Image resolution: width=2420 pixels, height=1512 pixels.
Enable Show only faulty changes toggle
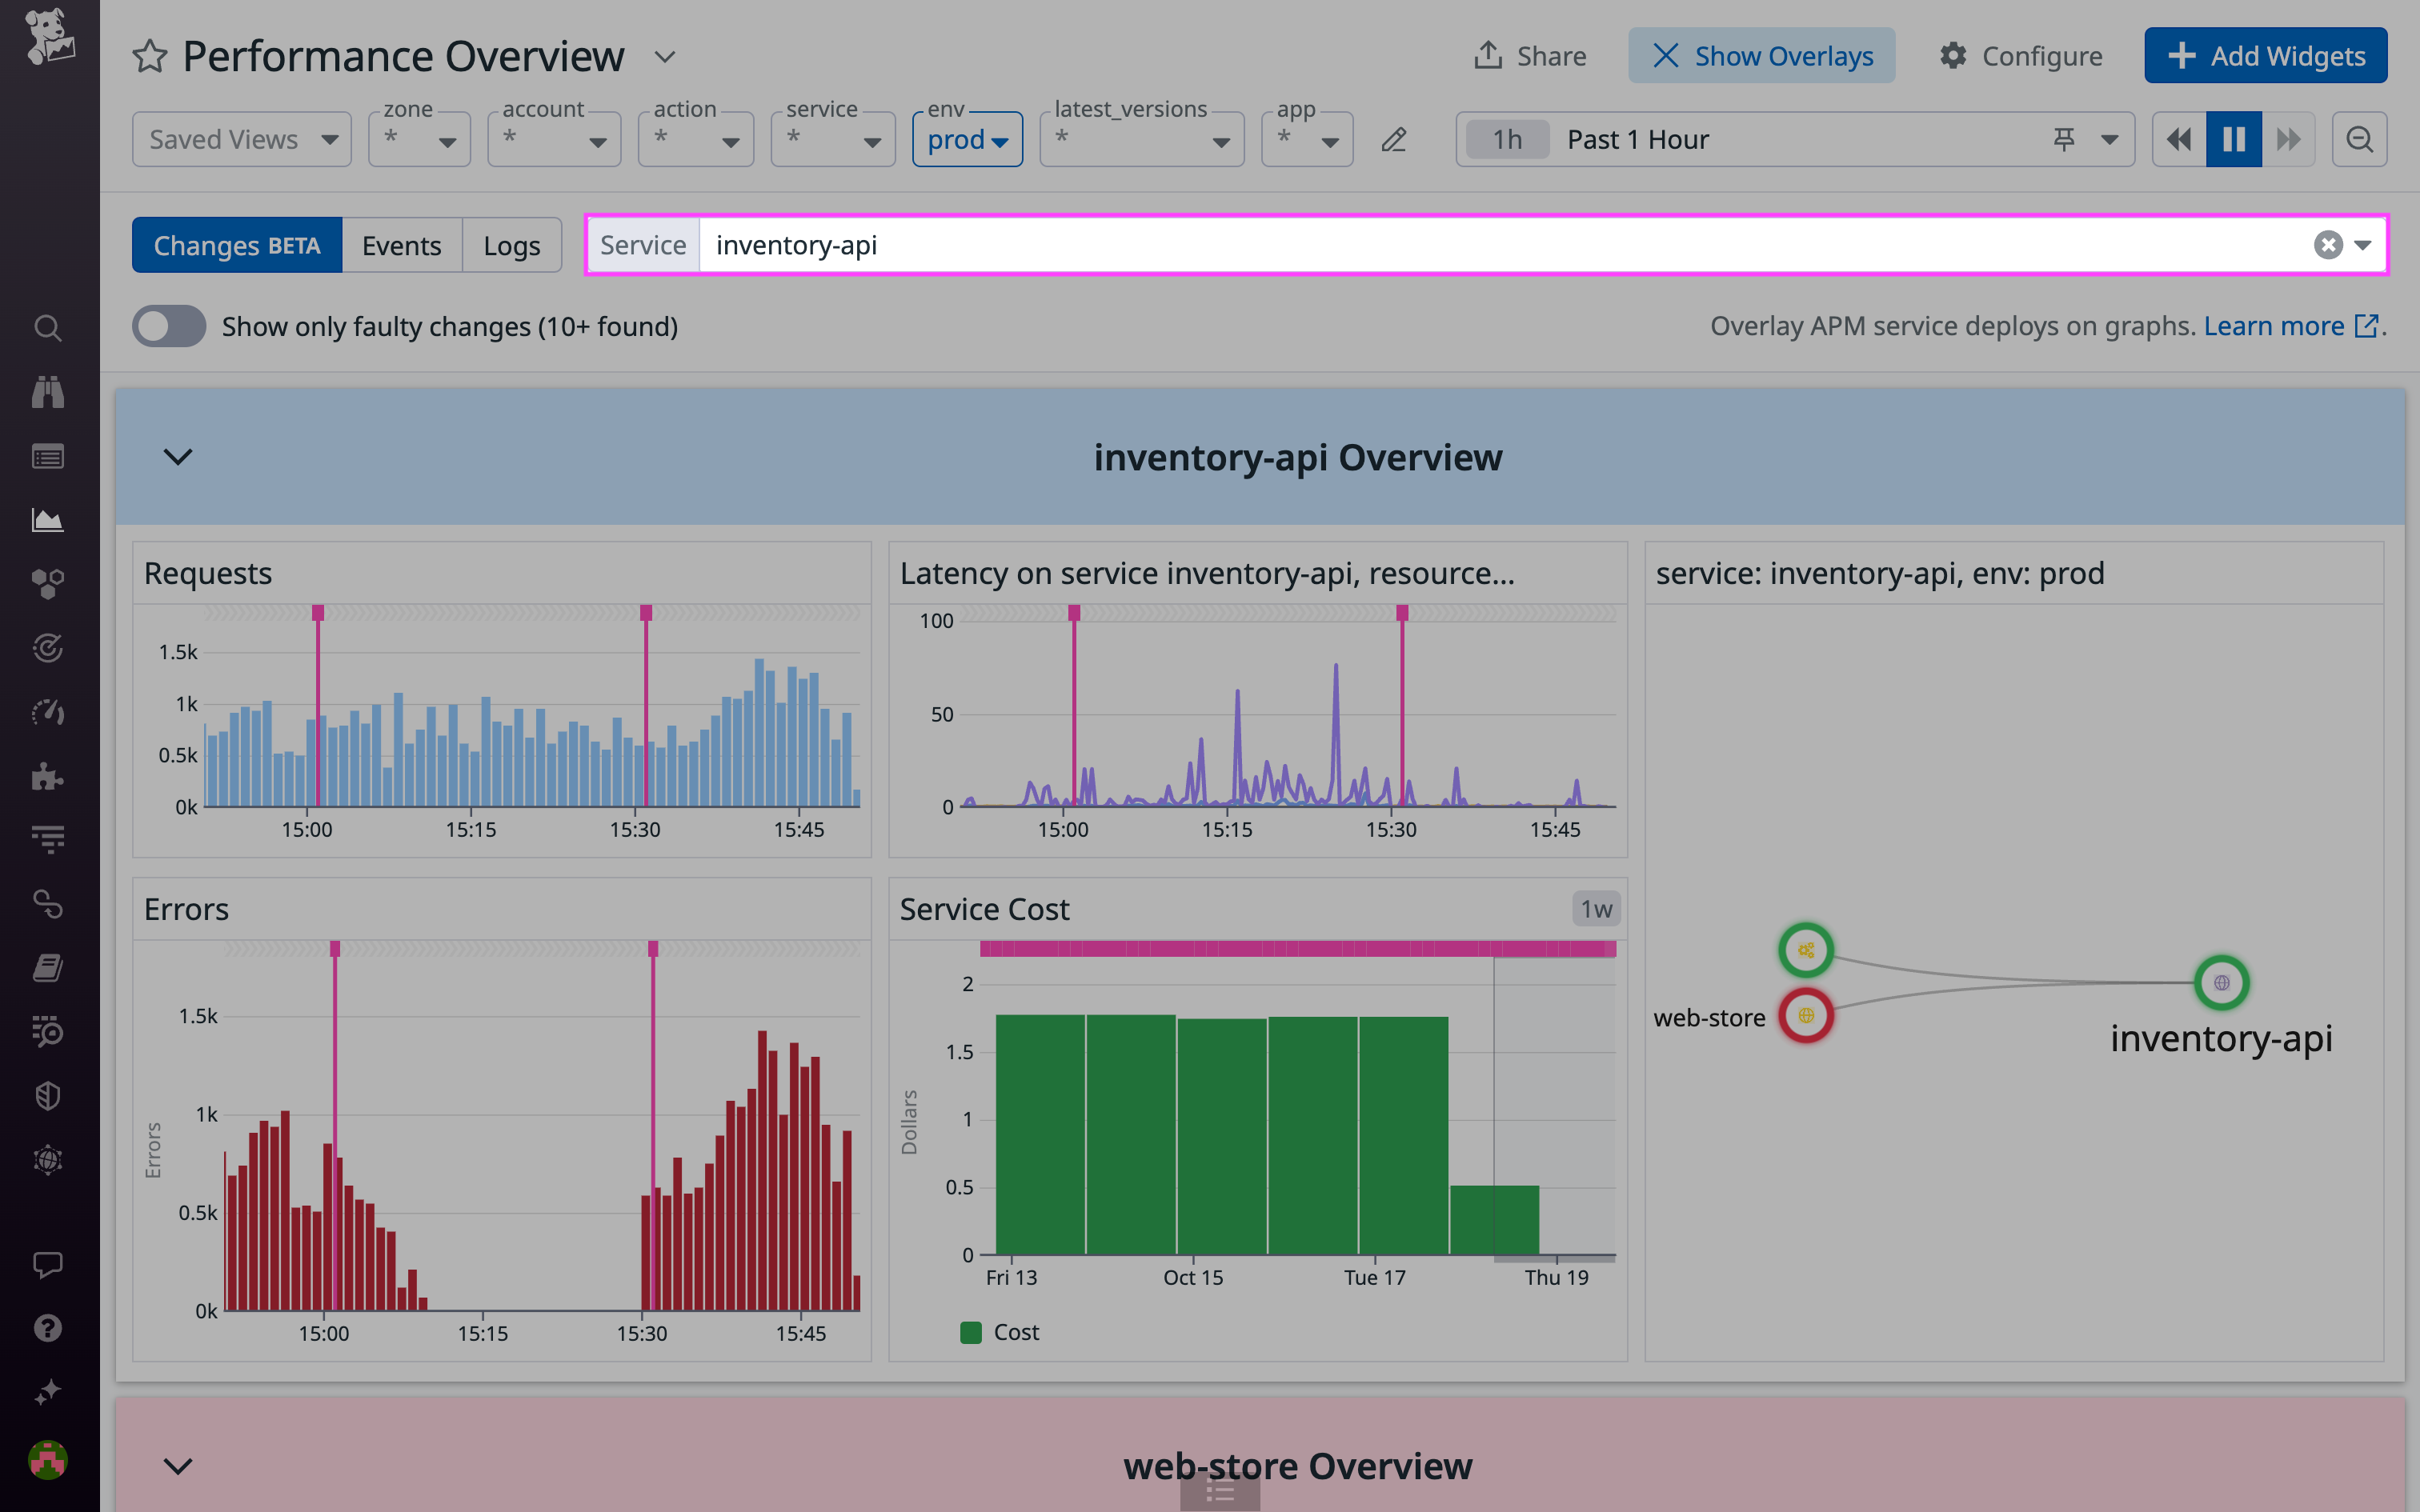169,326
